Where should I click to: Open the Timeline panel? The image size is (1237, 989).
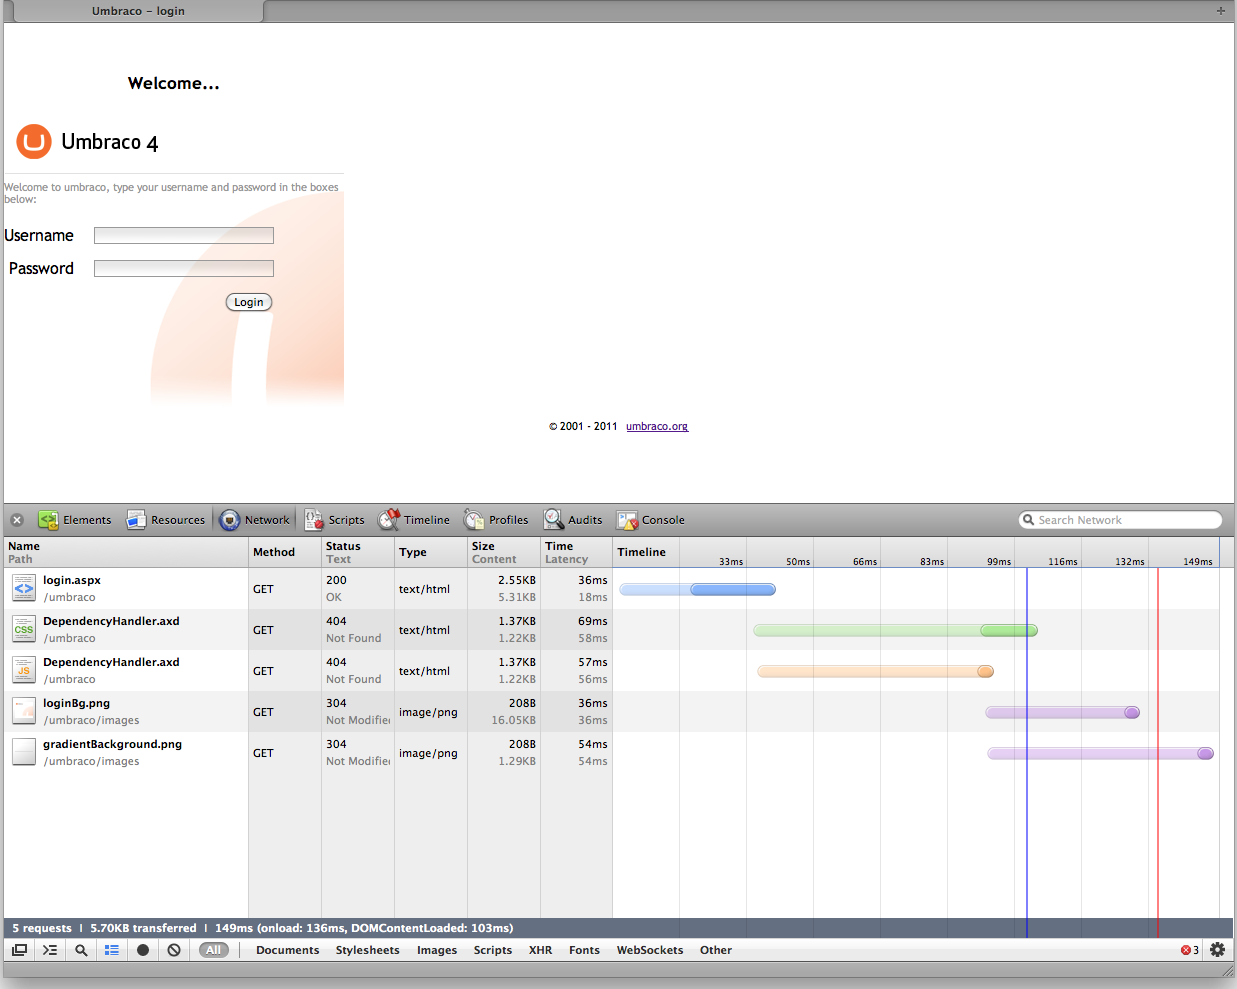[414, 520]
